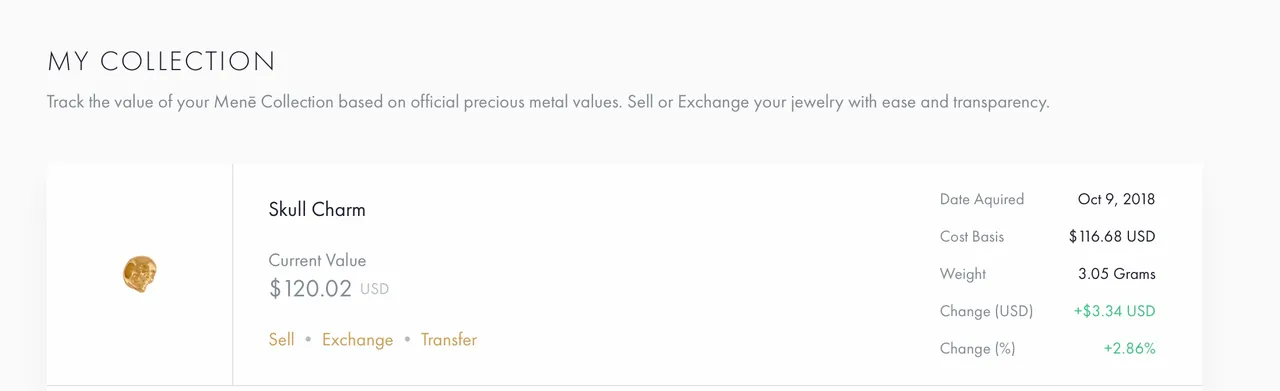The image size is (1280, 391).
Task: Click the Weight label
Action: coord(963,274)
